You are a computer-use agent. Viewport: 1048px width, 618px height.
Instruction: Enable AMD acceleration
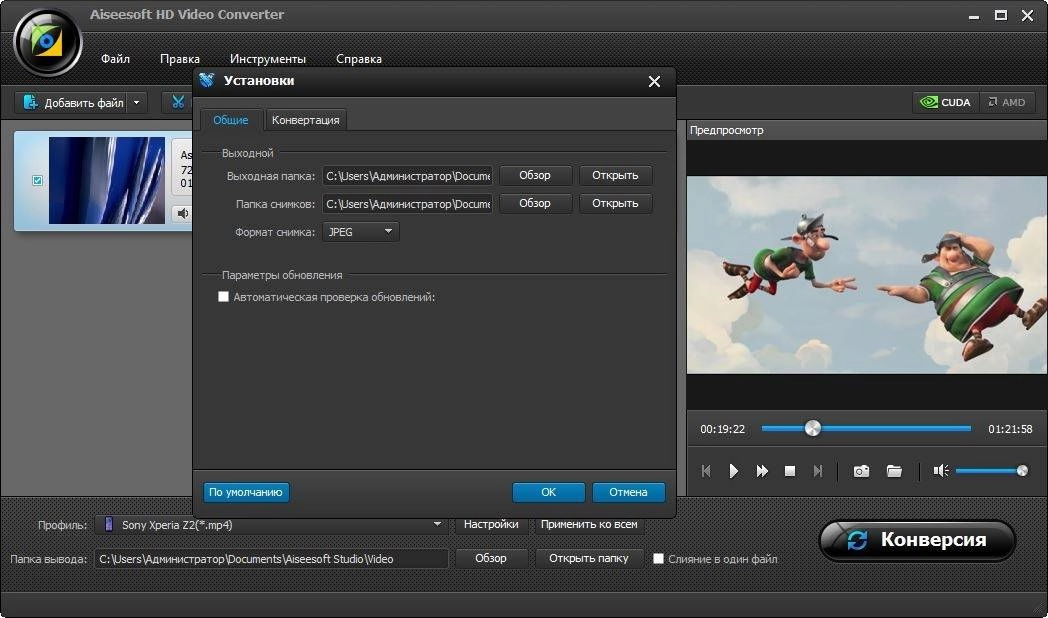[x=1007, y=102]
